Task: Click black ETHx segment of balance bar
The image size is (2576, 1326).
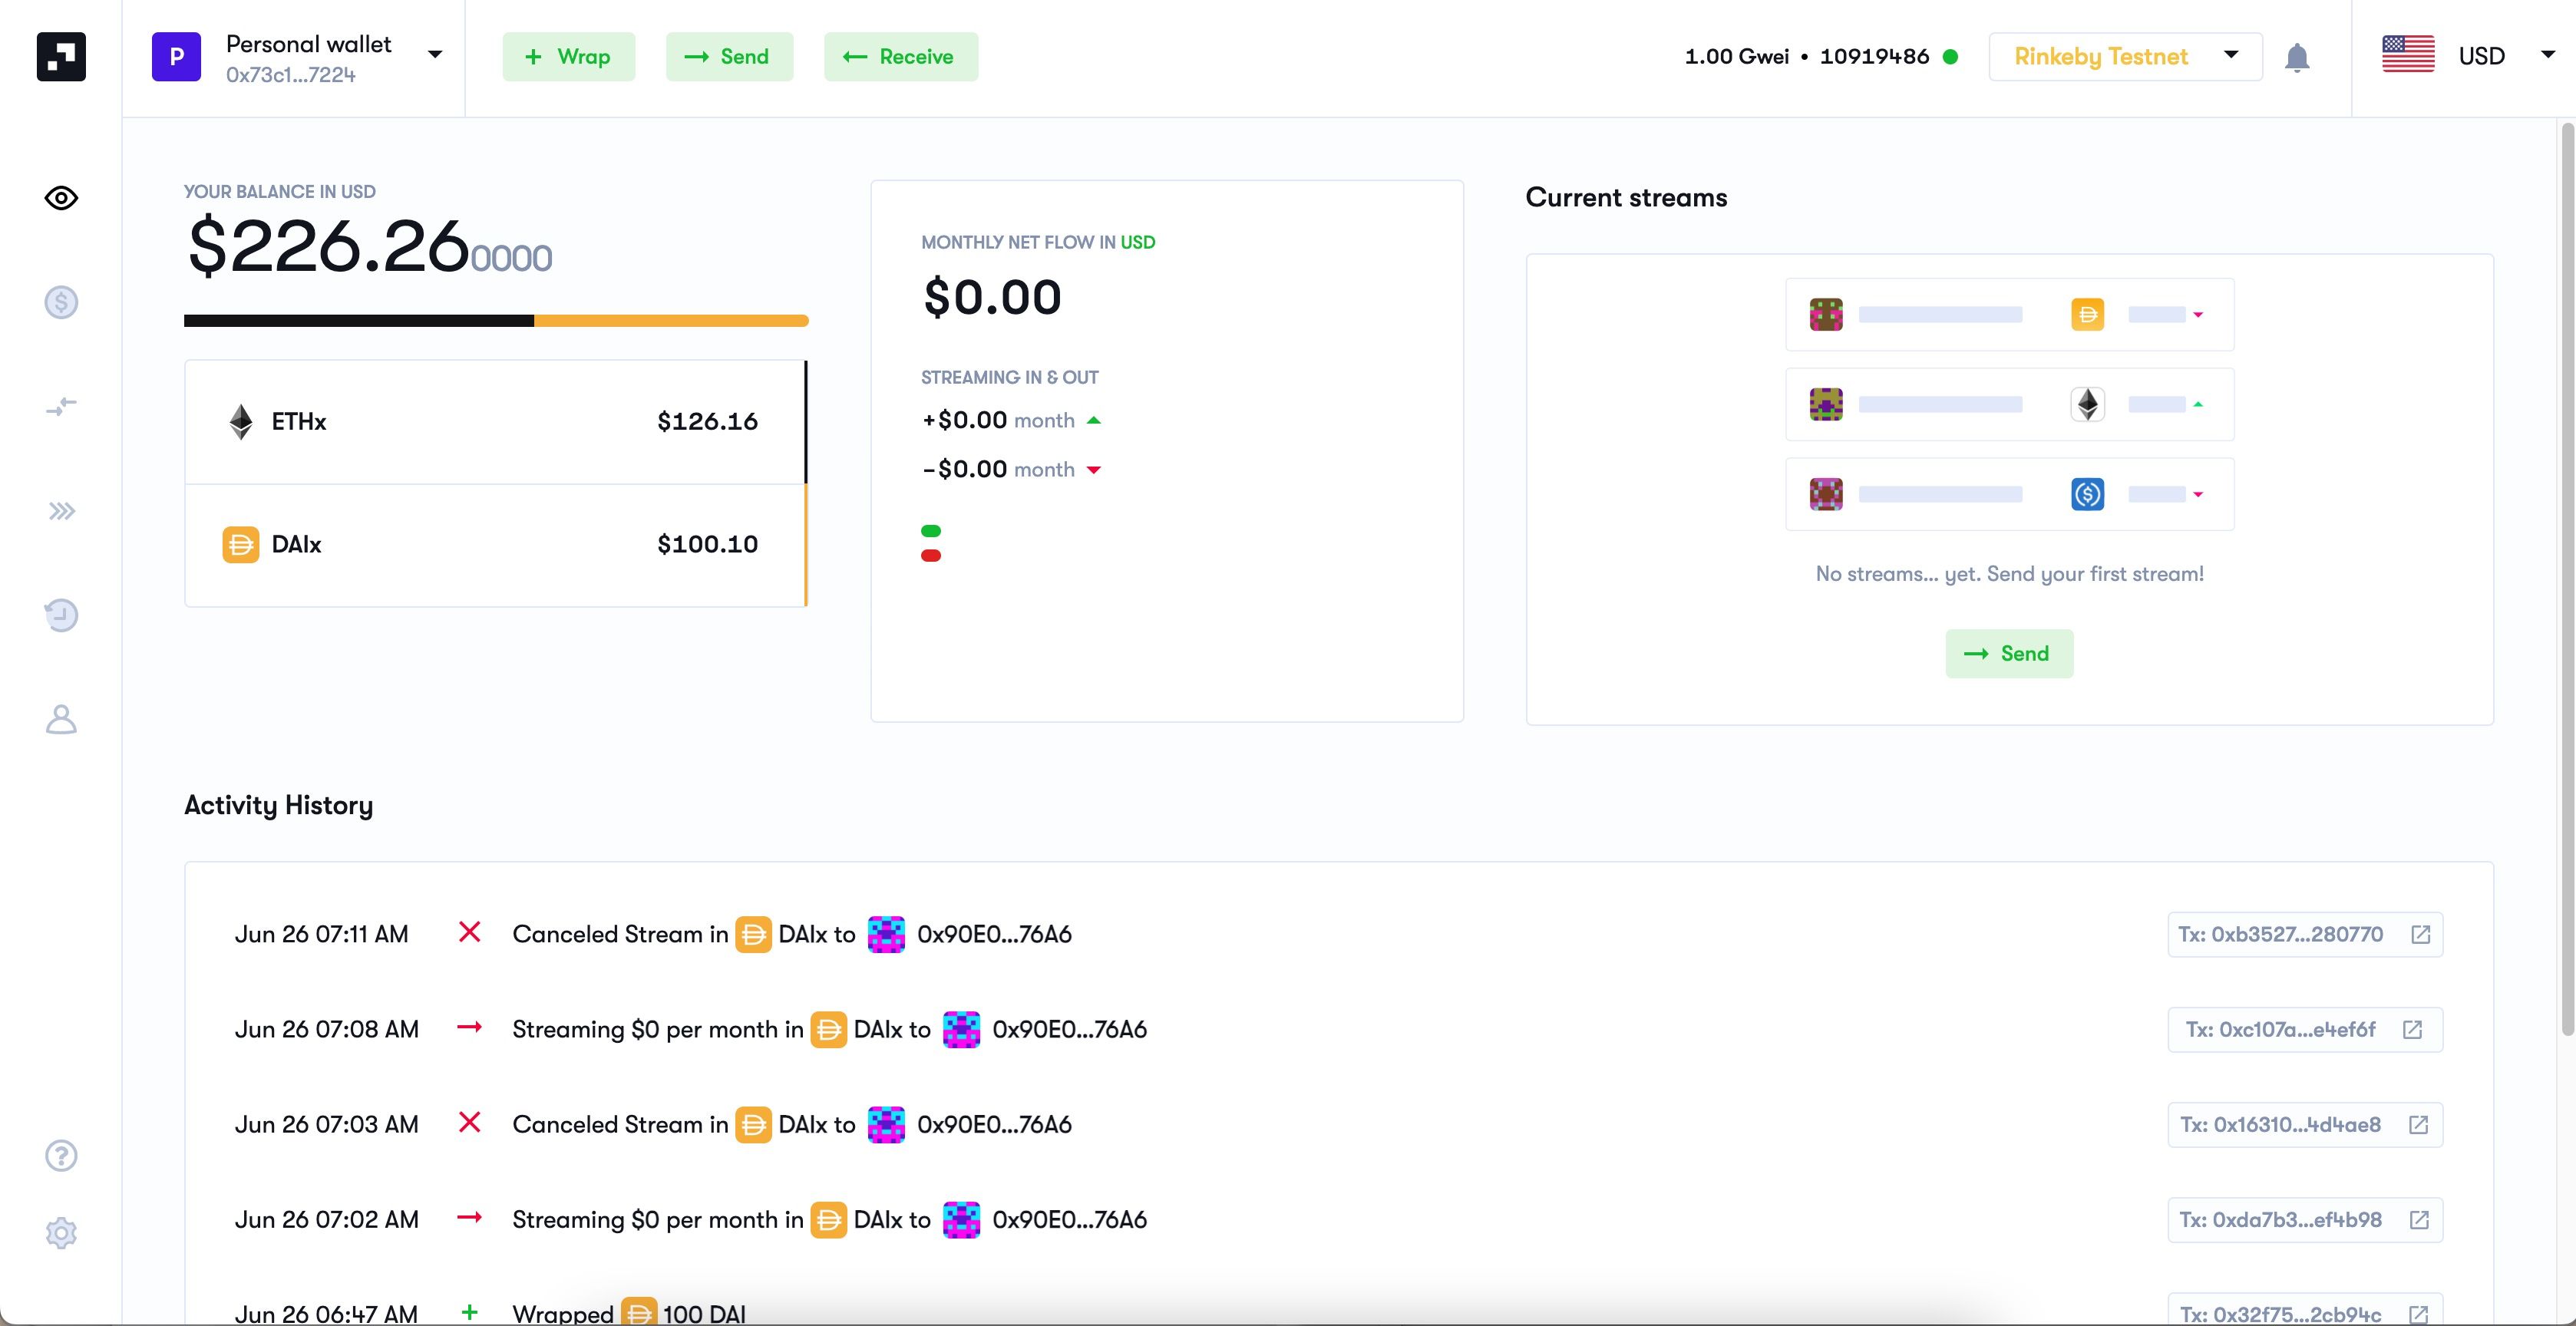Action: [359, 321]
